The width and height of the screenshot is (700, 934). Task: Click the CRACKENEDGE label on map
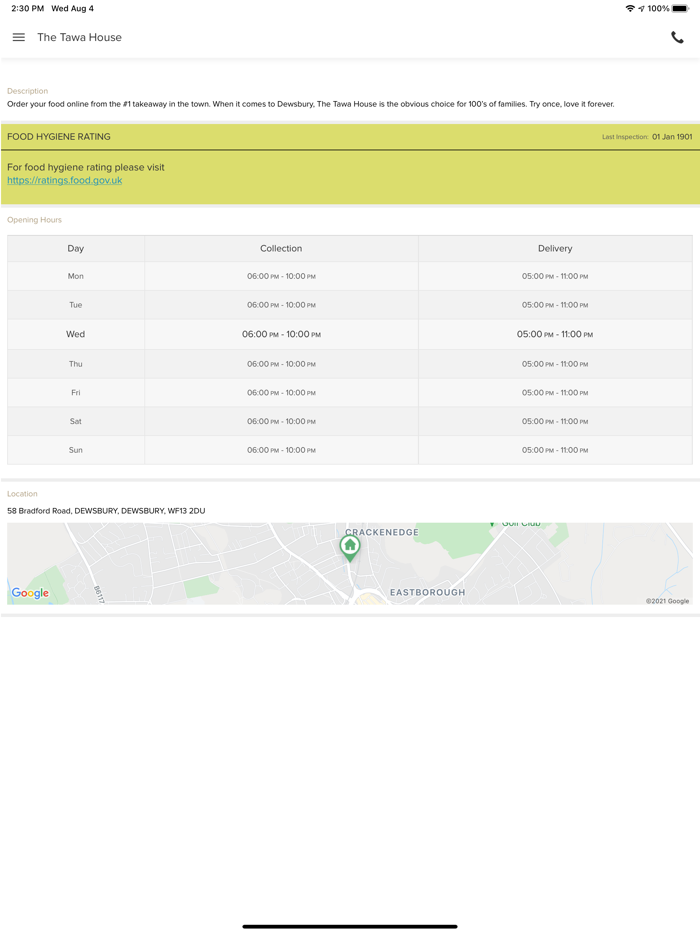382,532
